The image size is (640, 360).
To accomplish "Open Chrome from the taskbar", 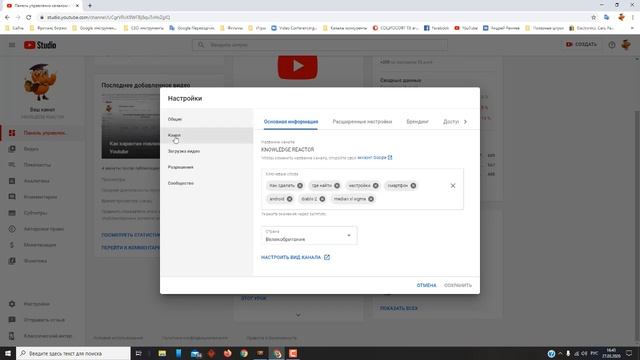I will tap(244, 353).
